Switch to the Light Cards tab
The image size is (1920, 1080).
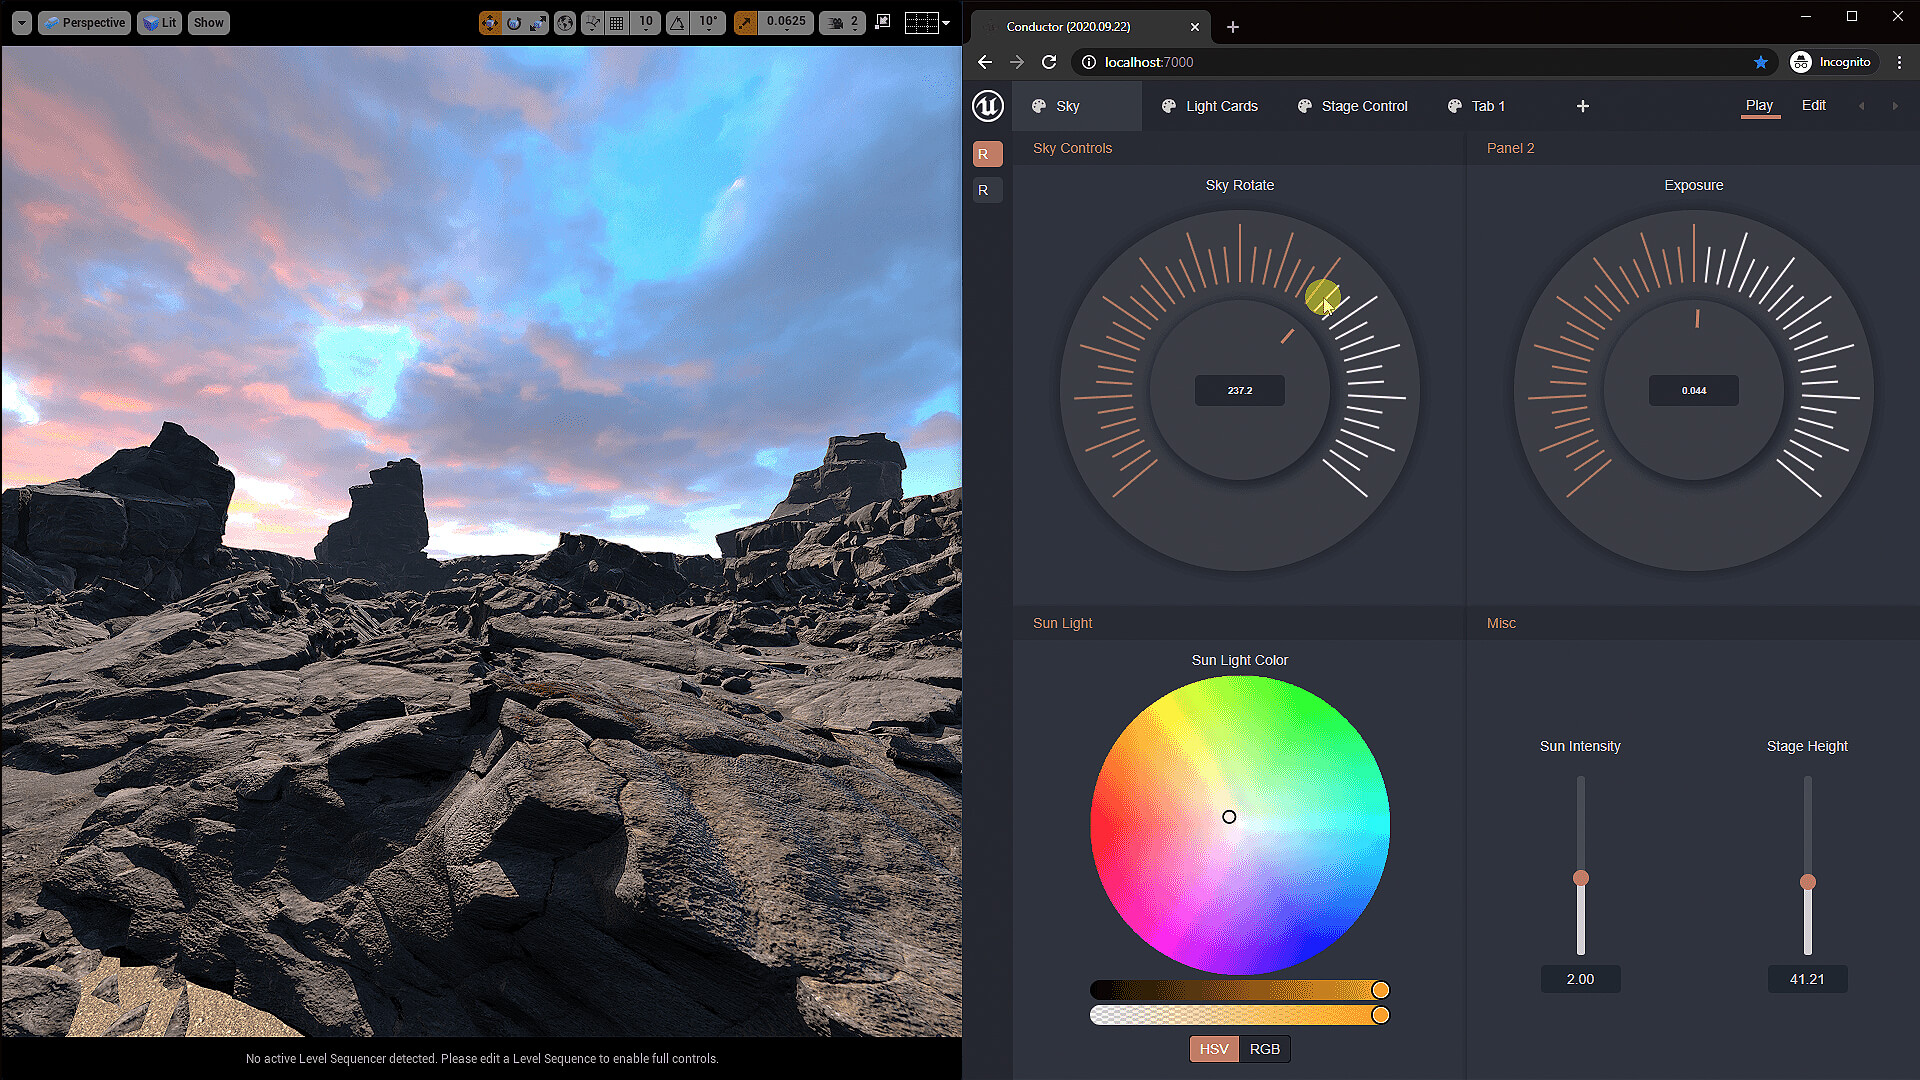pos(1209,106)
